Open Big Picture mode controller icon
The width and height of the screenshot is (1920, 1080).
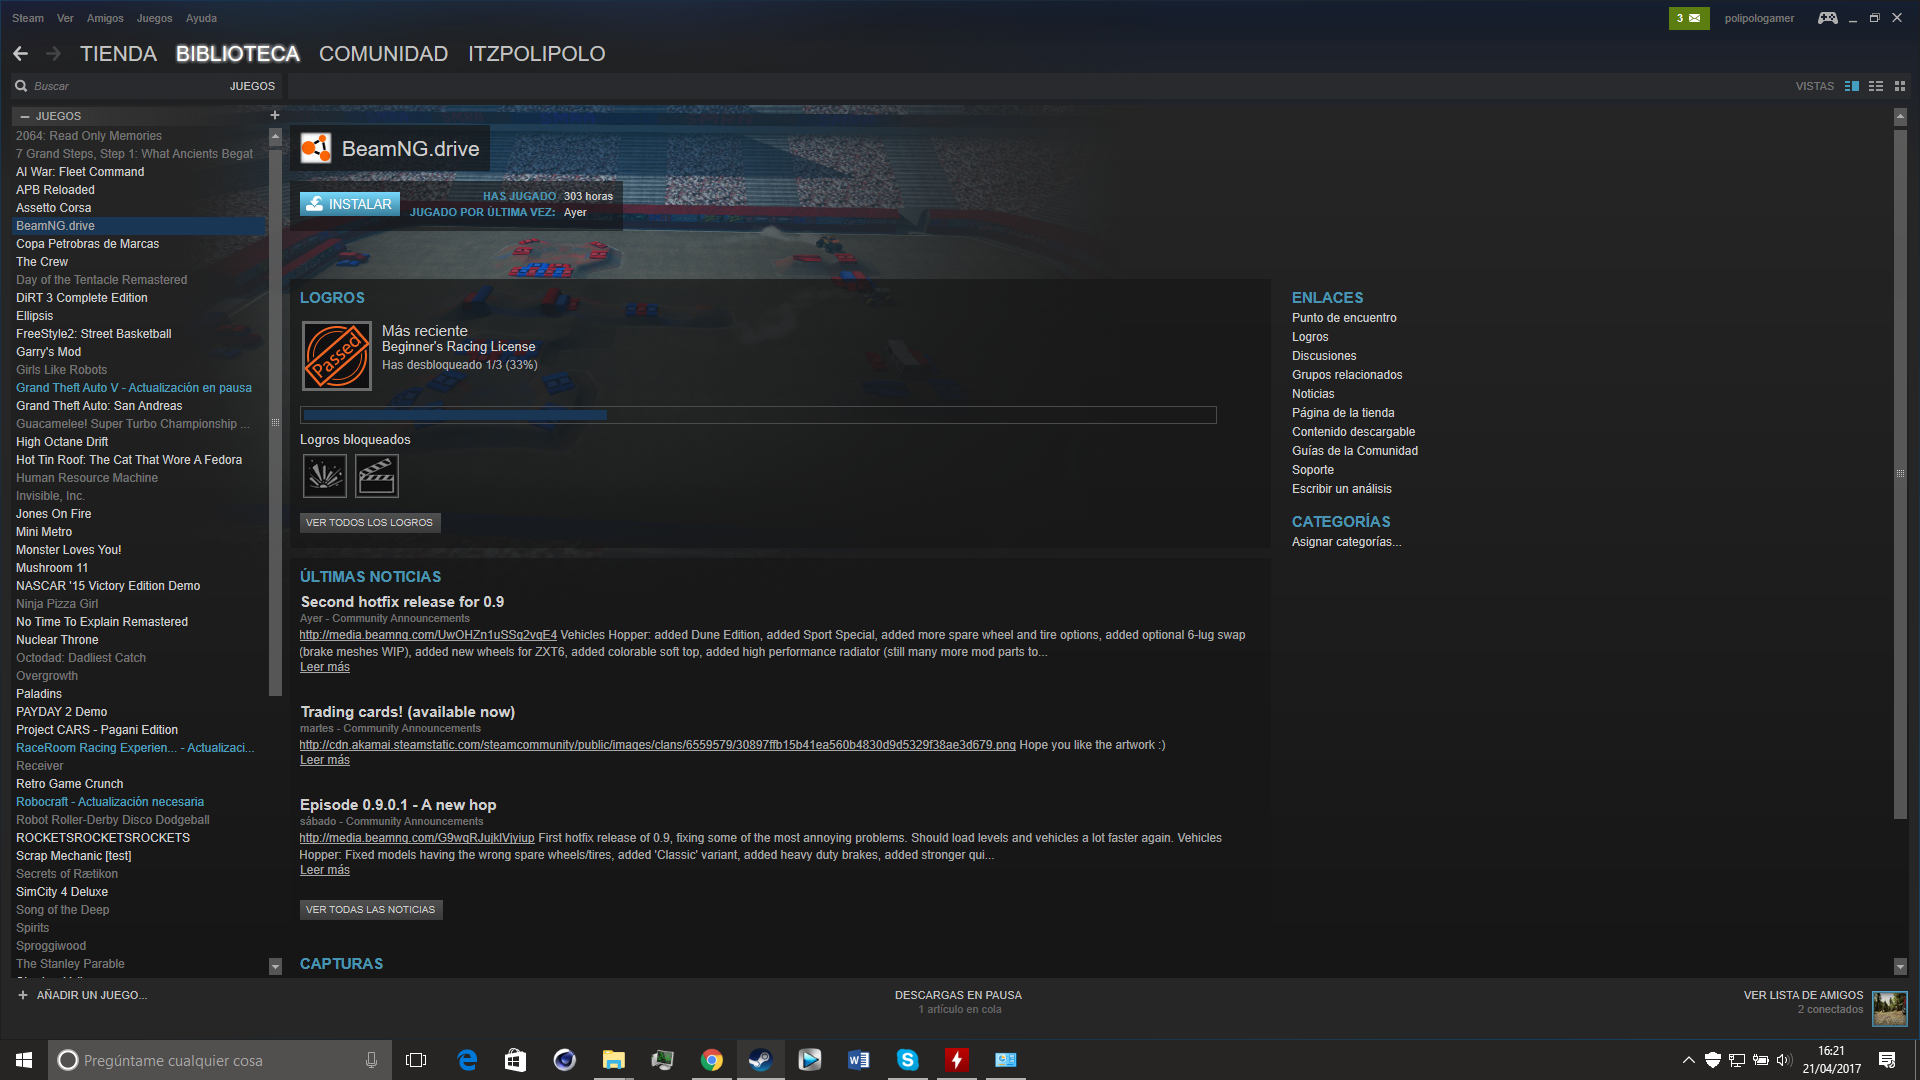point(1827,18)
